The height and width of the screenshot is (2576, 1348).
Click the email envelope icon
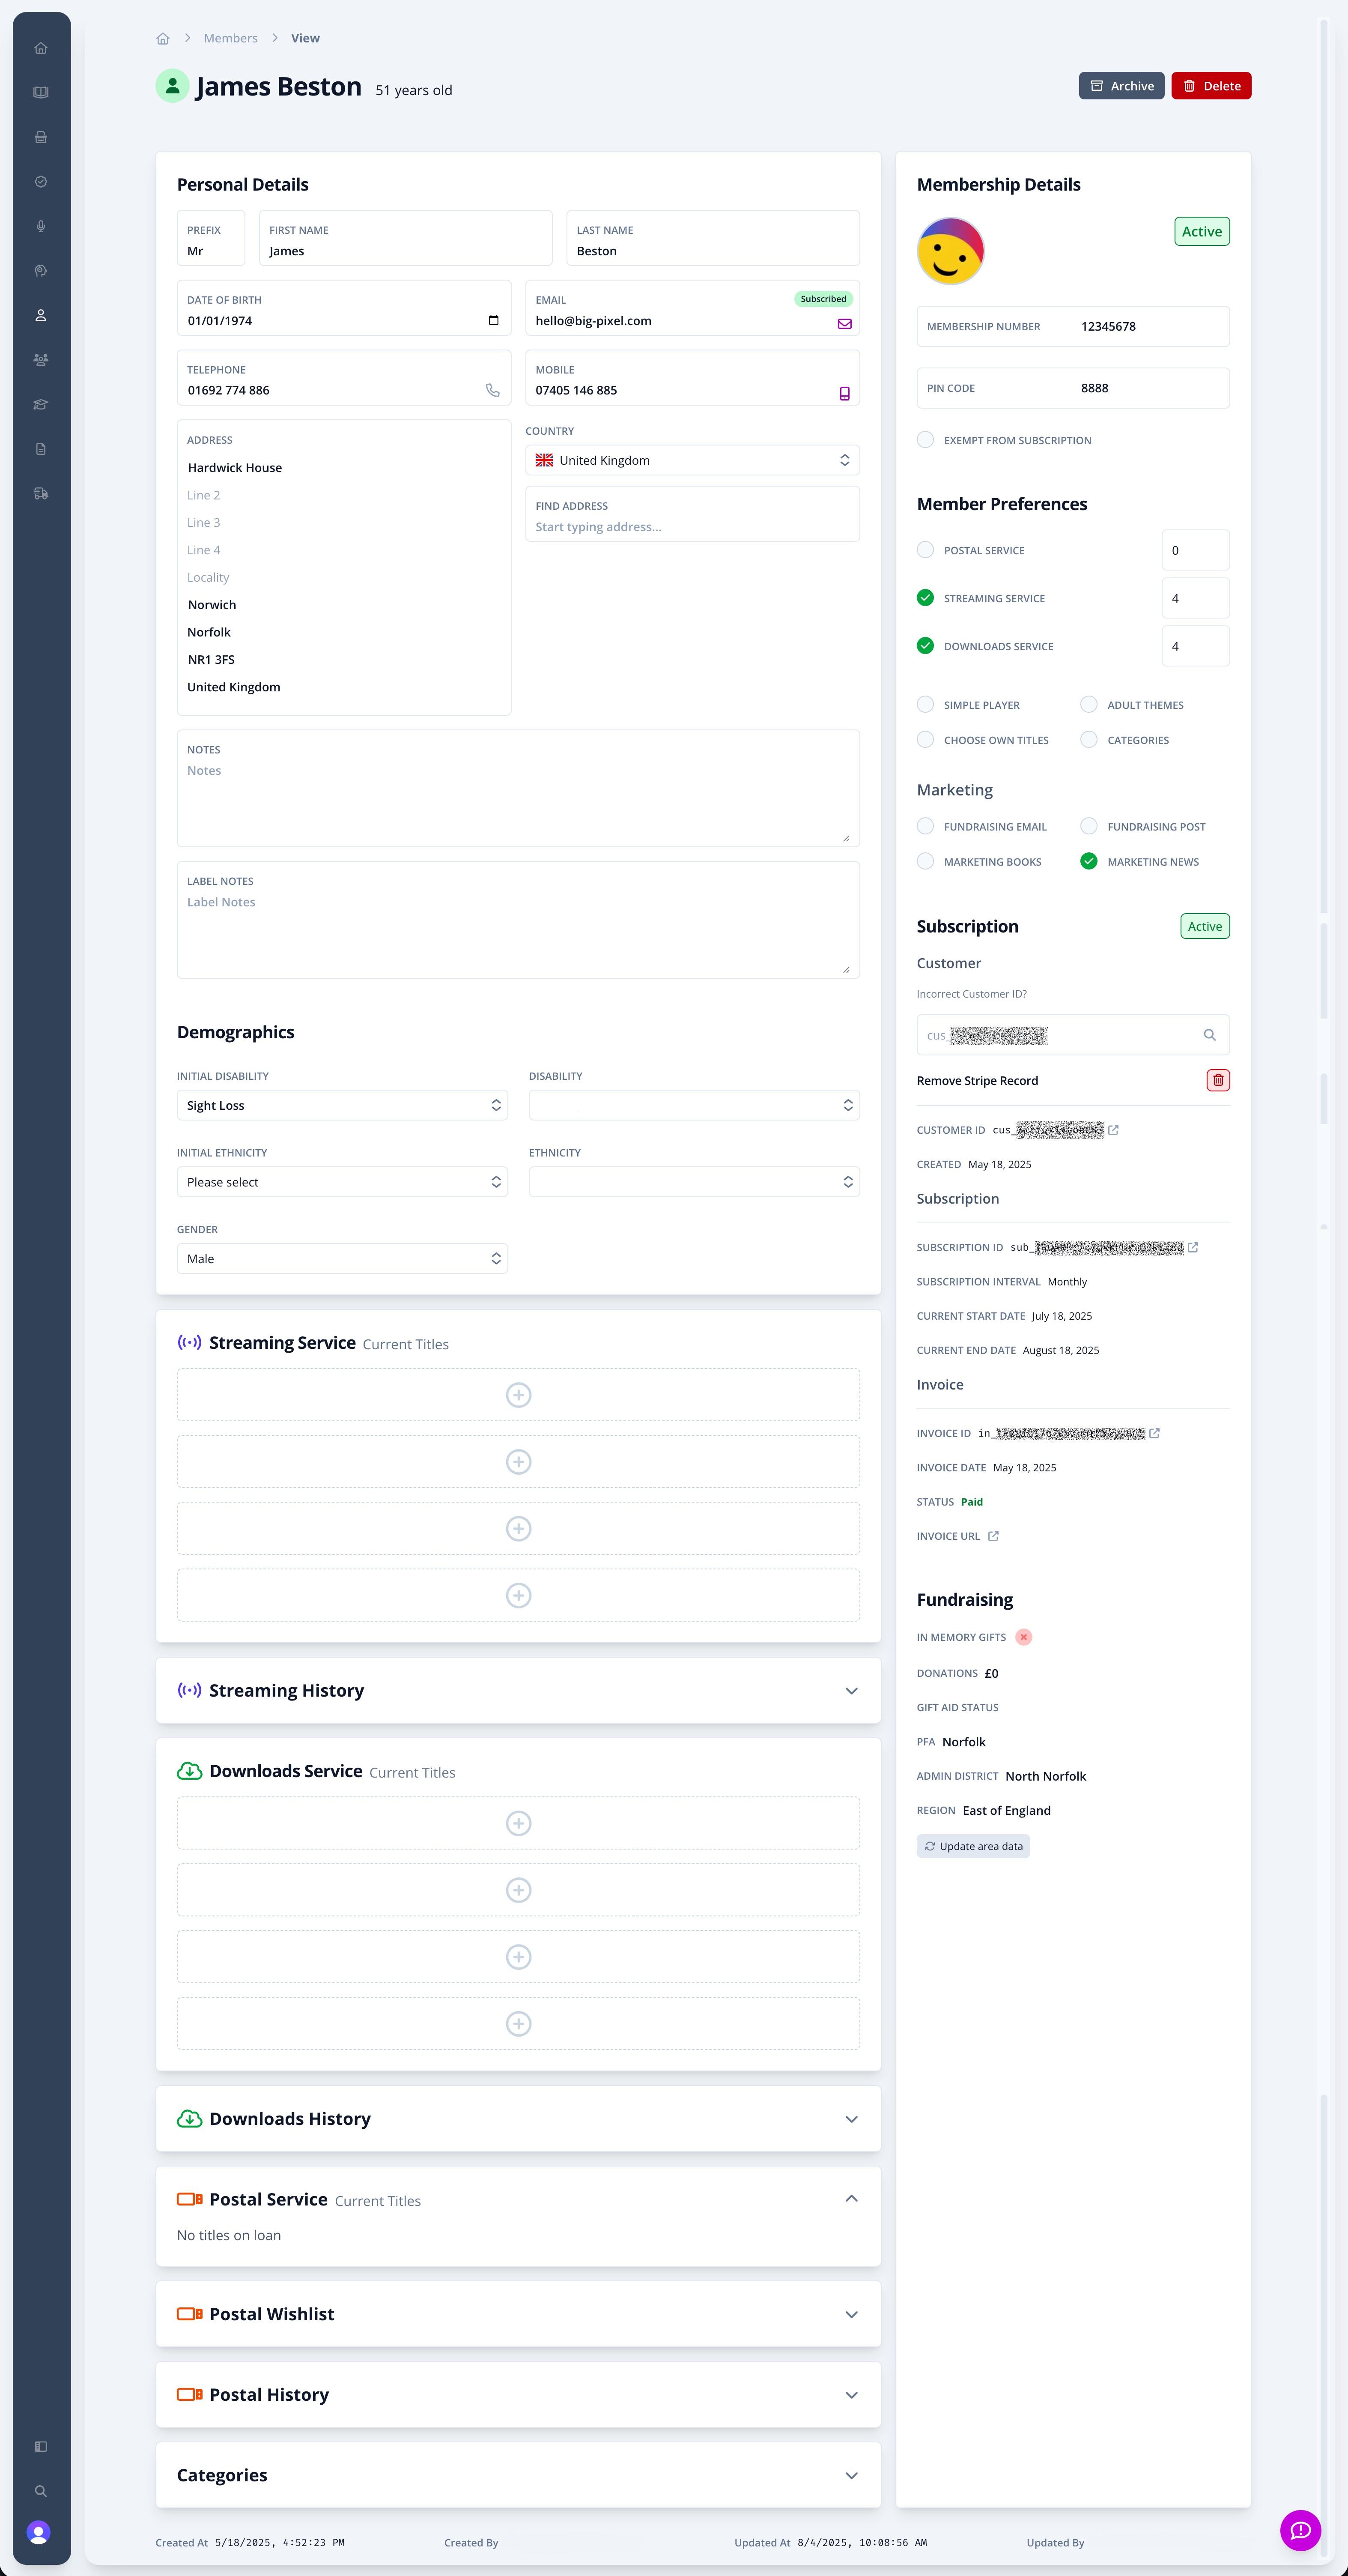point(844,323)
